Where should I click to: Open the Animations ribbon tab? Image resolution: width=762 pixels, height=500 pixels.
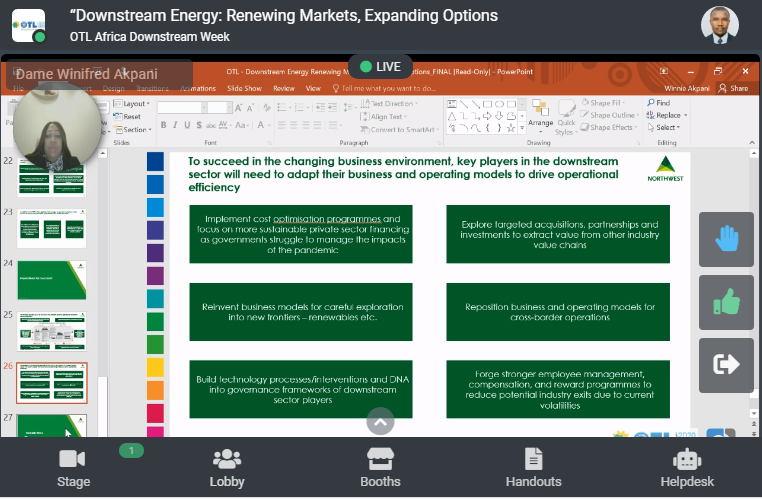coord(197,88)
